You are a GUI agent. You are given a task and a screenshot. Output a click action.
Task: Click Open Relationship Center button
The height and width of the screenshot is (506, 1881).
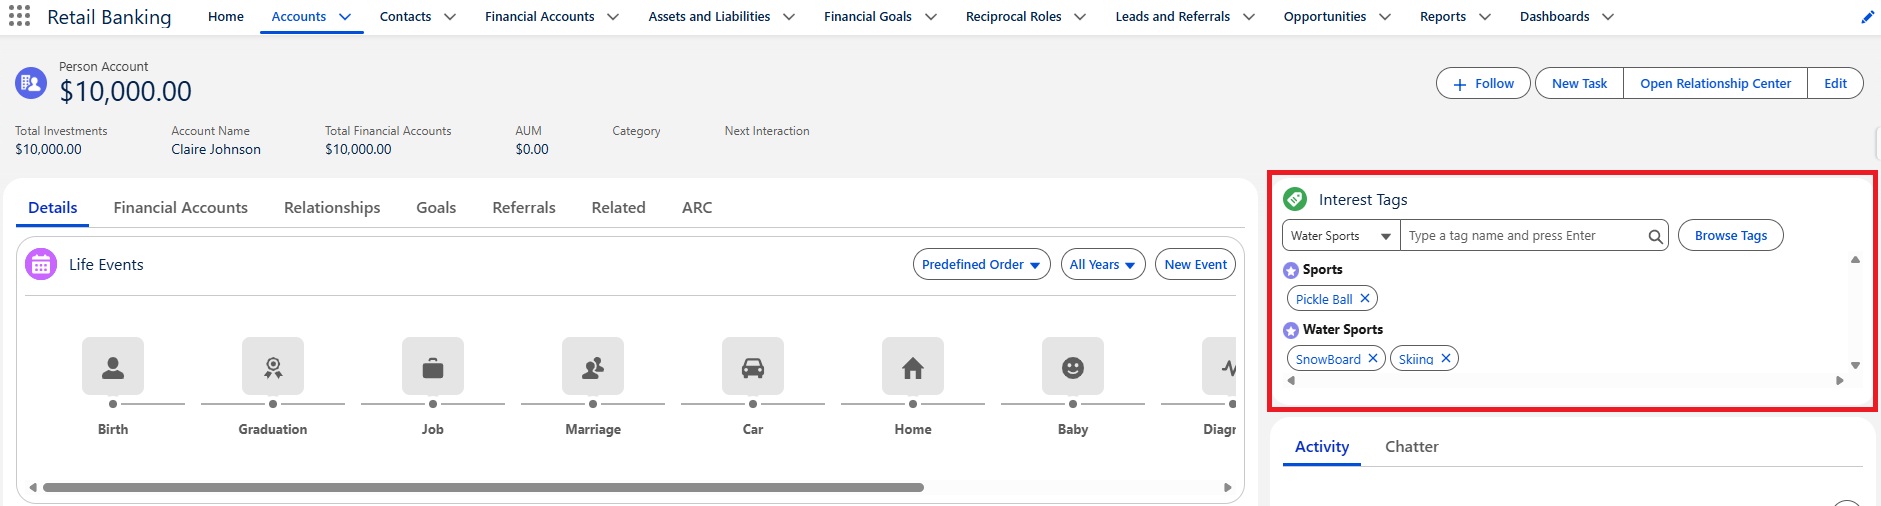click(1715, 84)
